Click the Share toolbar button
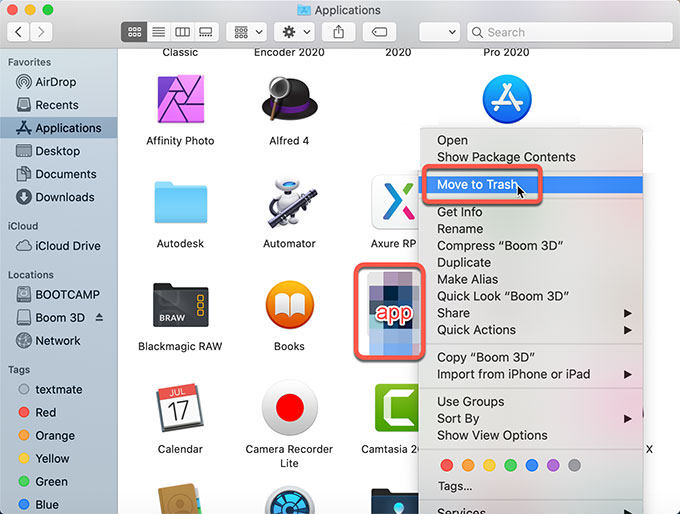 [339, 32]
